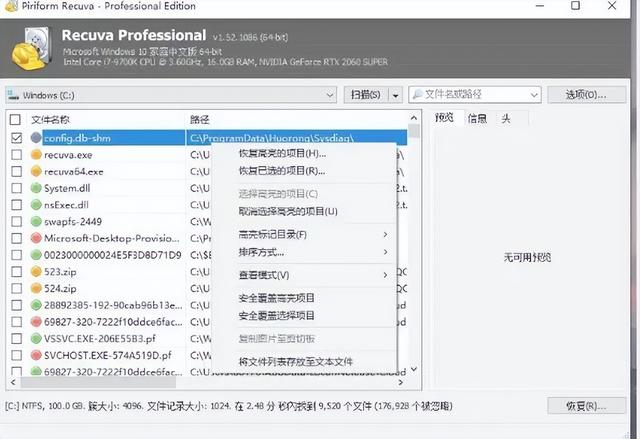Click the Recuva hard-hat logo icon
The image size is (640, 439).
(x=31, y=49)
